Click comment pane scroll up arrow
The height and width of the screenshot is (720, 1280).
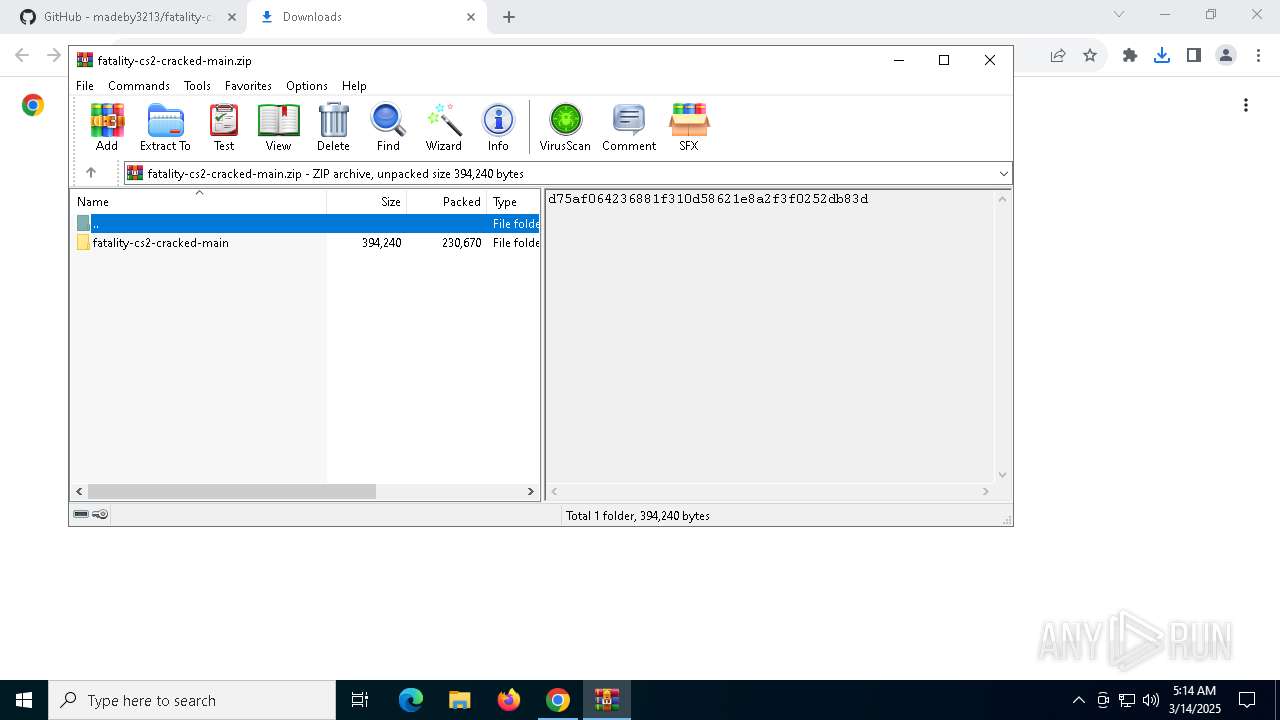pyautogui.click(x=1002, y=198)
